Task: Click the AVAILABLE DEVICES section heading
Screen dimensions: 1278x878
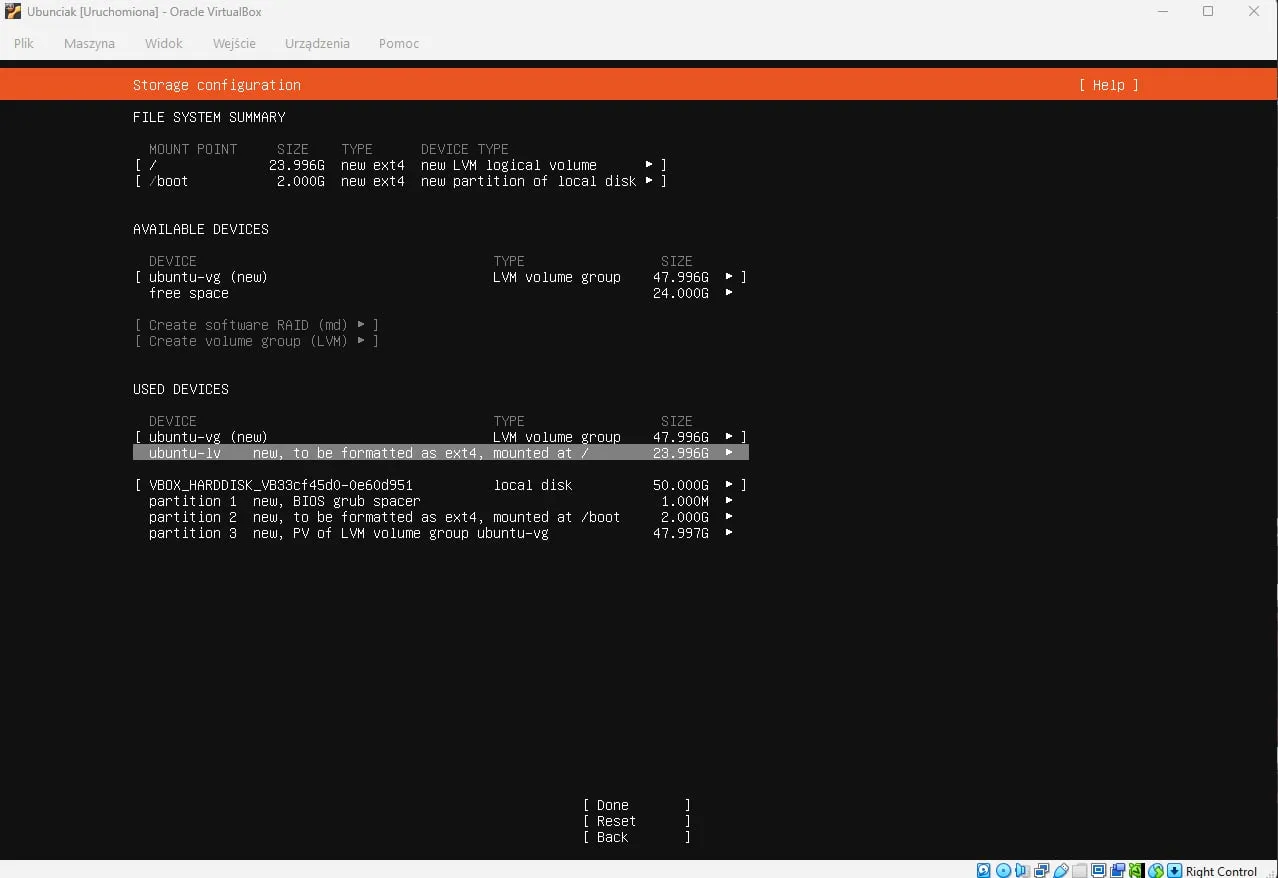Action: (x=201, y=229)
